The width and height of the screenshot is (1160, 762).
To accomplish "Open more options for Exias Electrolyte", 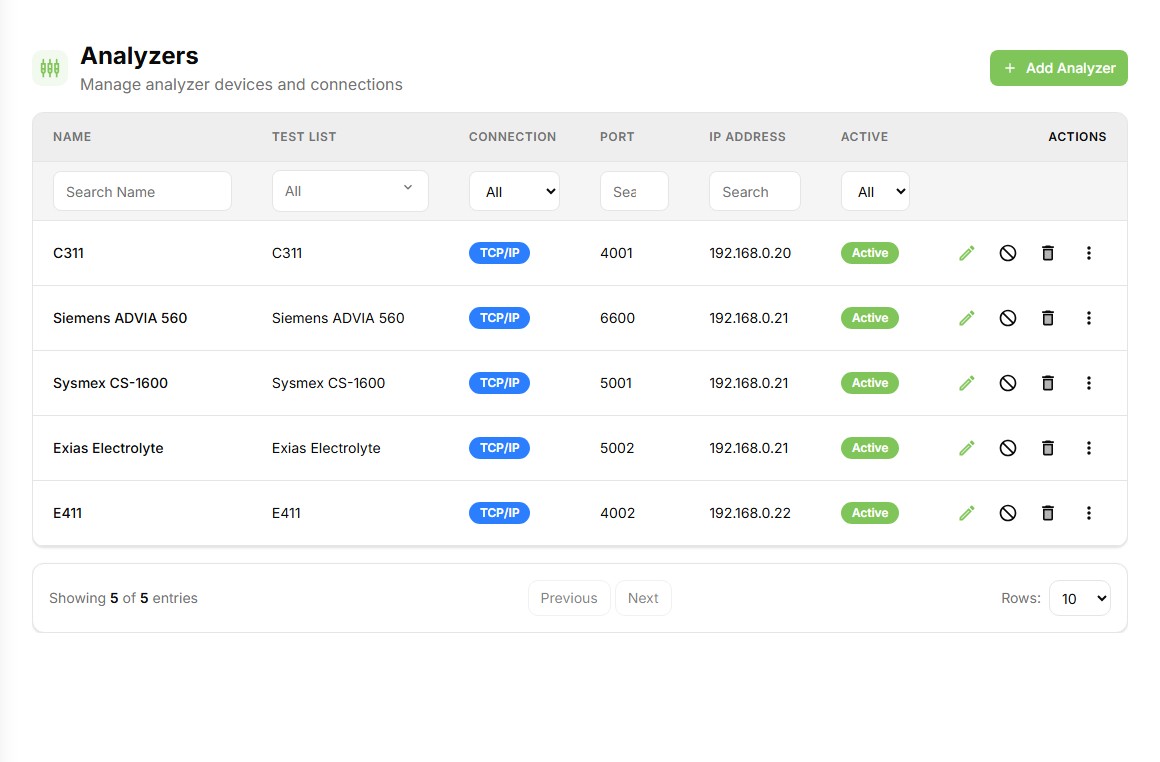I will click(x=1088, y=448).
